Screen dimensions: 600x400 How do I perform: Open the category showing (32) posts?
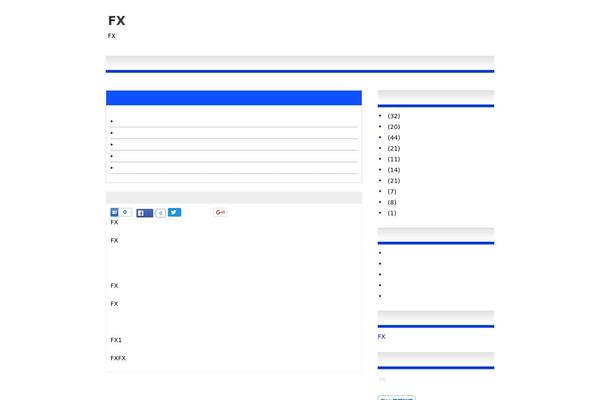tap(394, 116)
